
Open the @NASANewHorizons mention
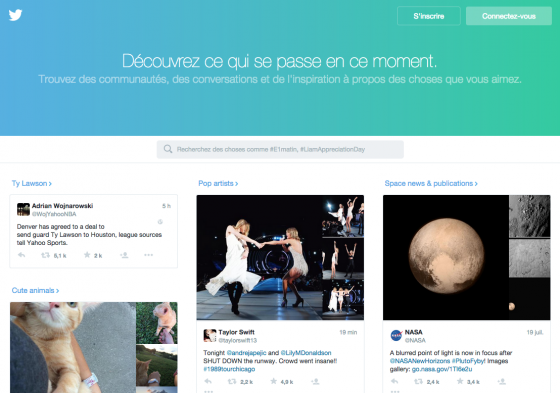[420, 361]
